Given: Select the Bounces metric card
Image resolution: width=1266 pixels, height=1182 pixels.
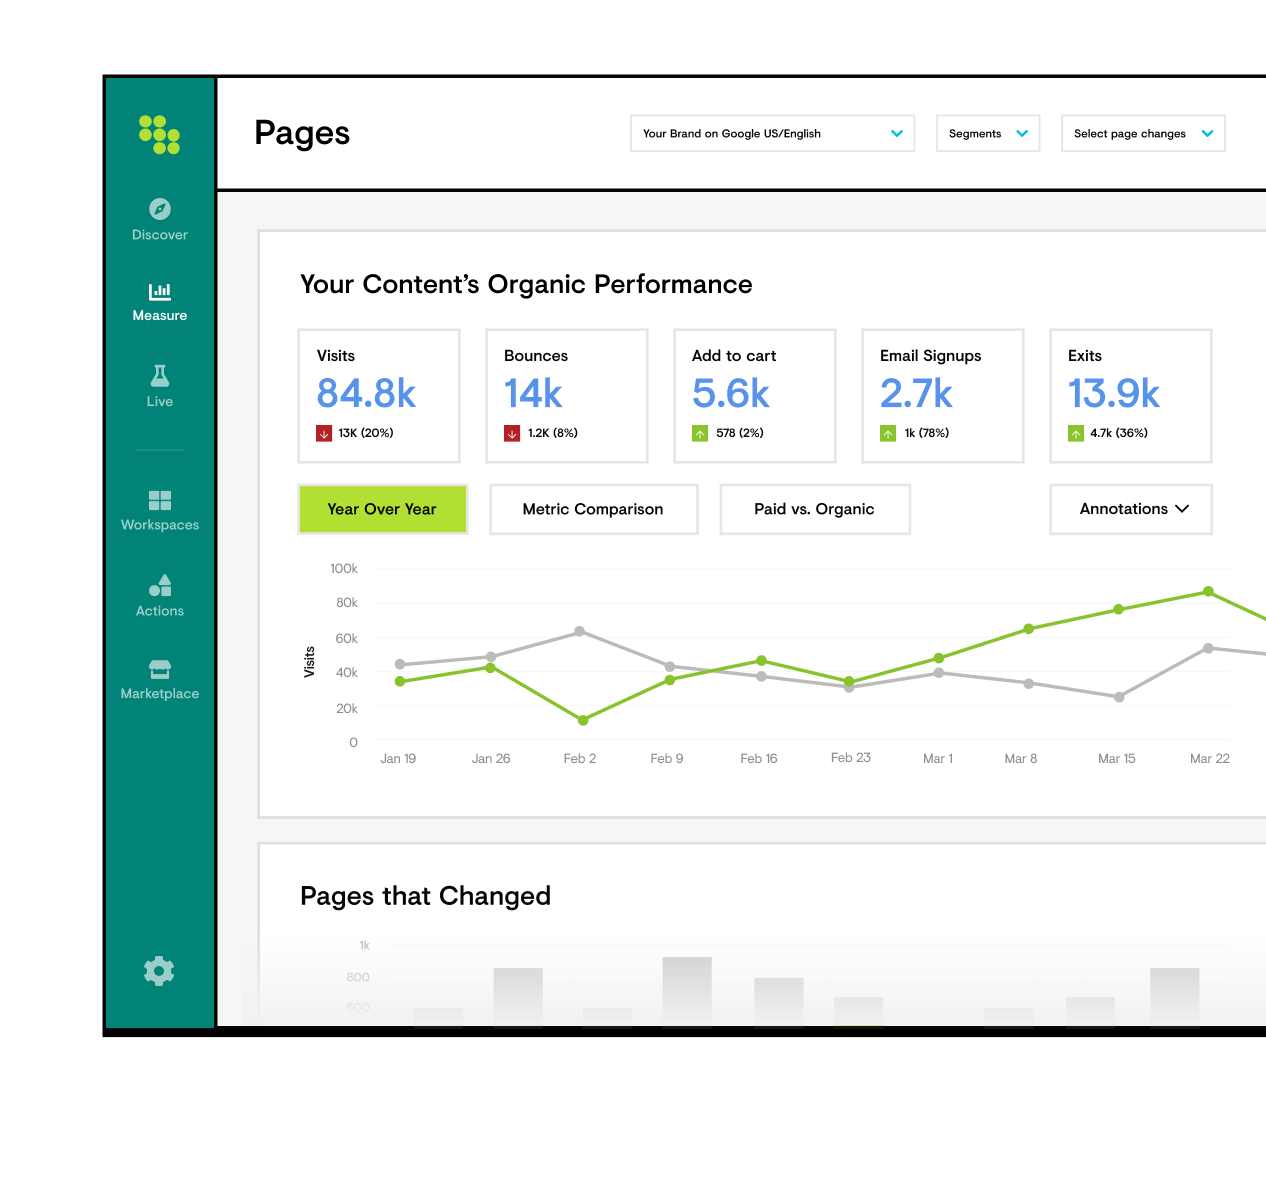Looking at the screenshot, I should [567, 396].
